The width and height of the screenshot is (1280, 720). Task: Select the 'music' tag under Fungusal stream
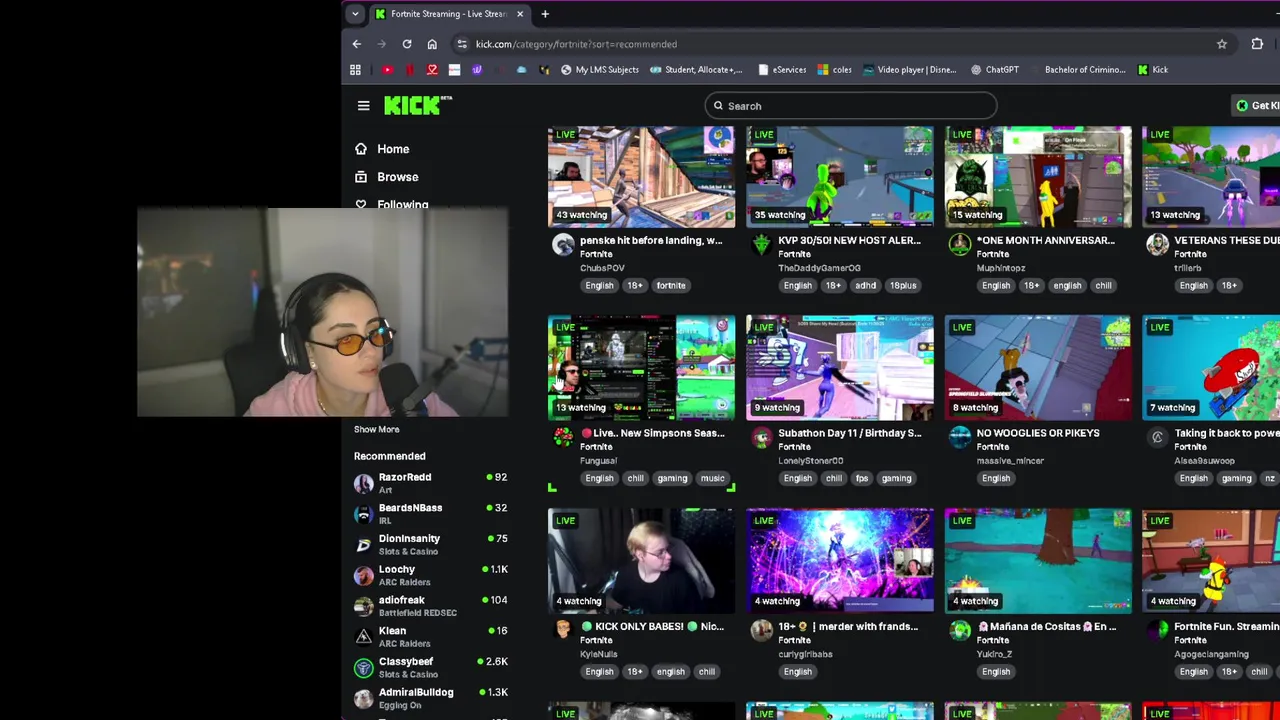pyautogui.click(x=712, y=479)
